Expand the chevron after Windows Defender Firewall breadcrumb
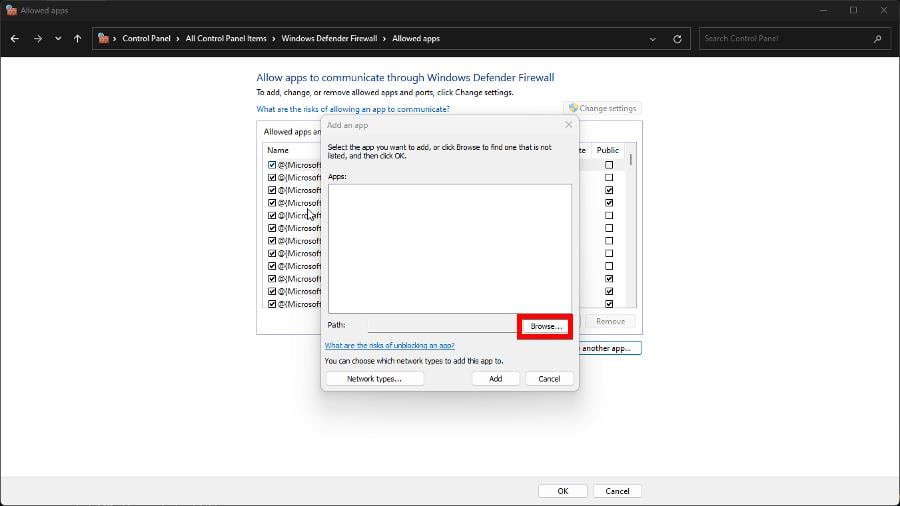 point(385,38)
